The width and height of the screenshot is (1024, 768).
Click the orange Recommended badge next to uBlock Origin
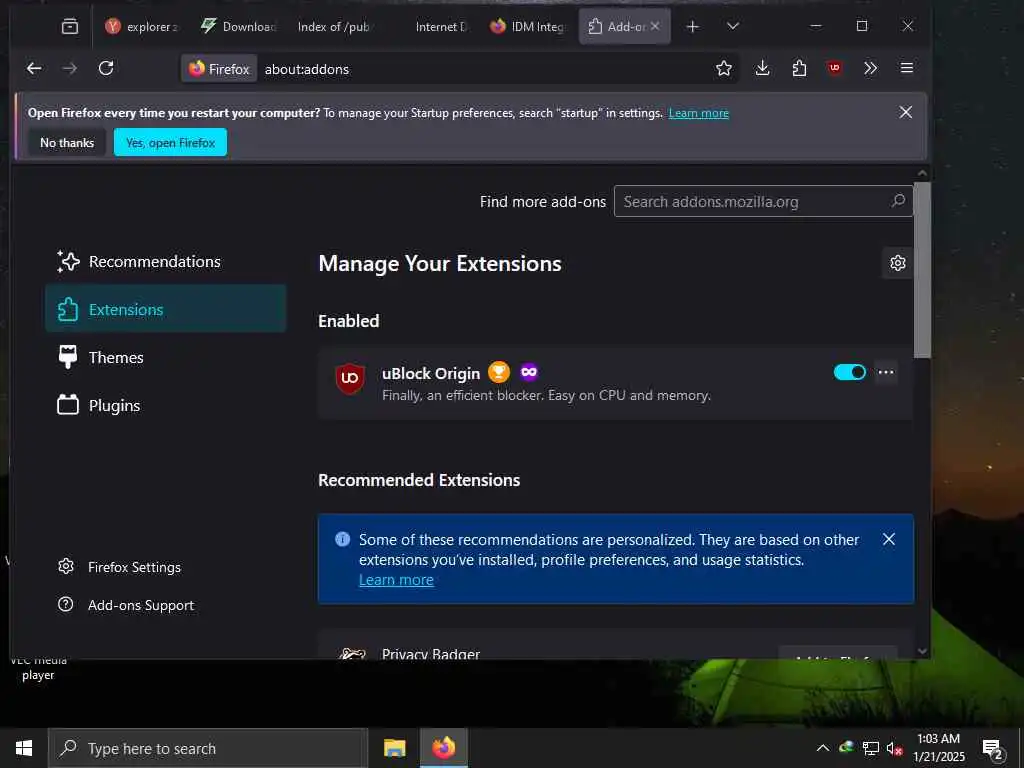point(499,372)
